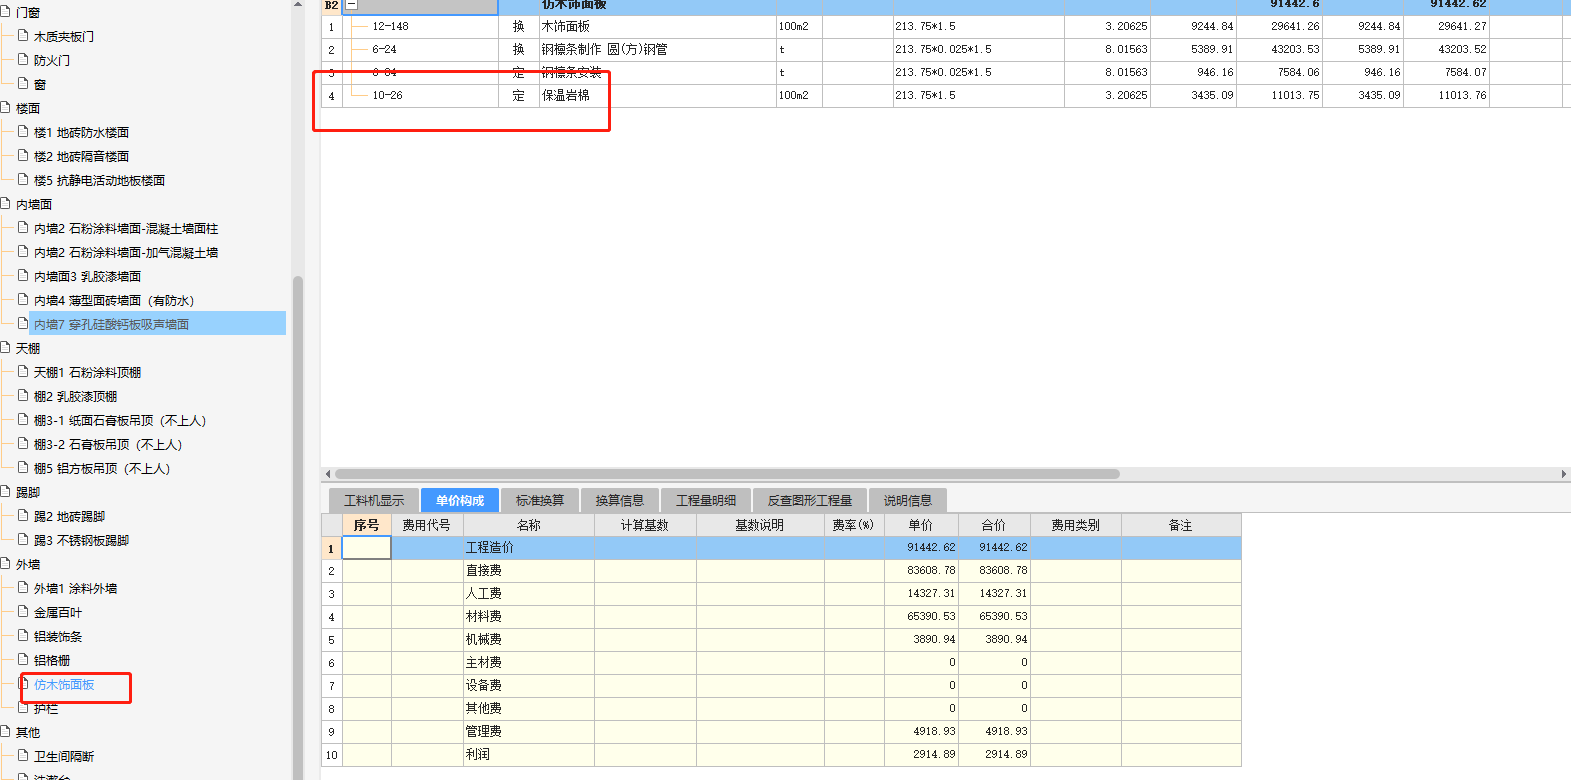Select the 机械费 row
Image resolution: width=1571 pixels, height=780 pixels.
[781, 640]
